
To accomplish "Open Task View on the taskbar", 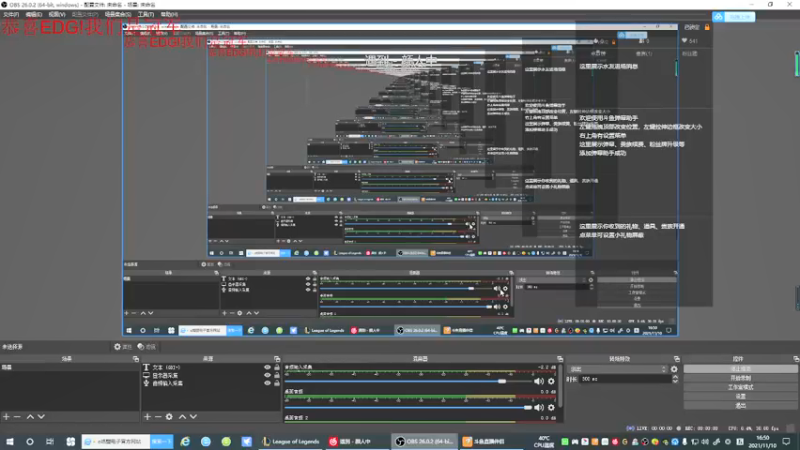I will (49, 441).
